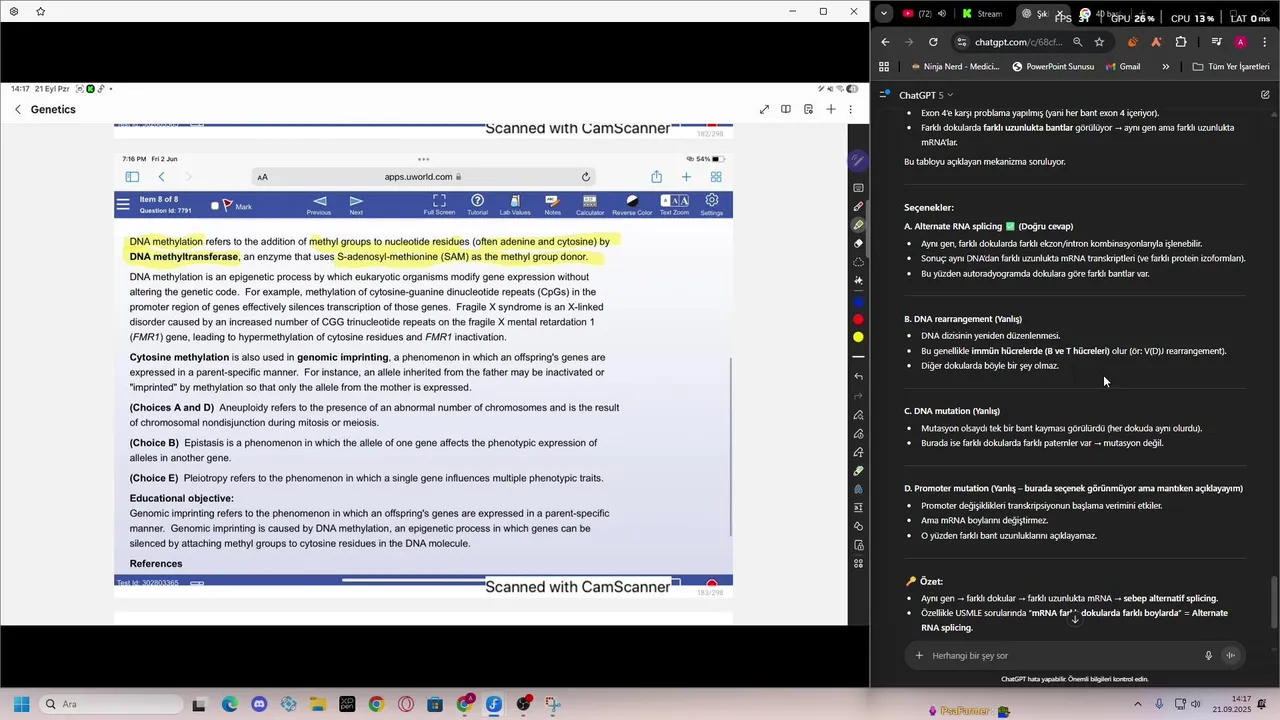Open PowerPoint Sunusu bookmark
Image resolution: width=1280 pixels, height=720 pixels.
point(1053,67)
